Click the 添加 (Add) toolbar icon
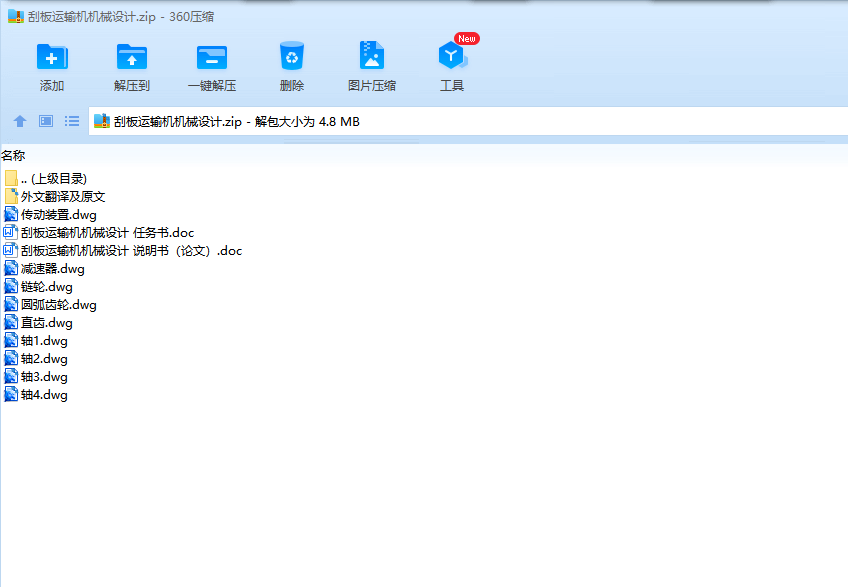Screen dimensions: 848x587 (52, 56)
